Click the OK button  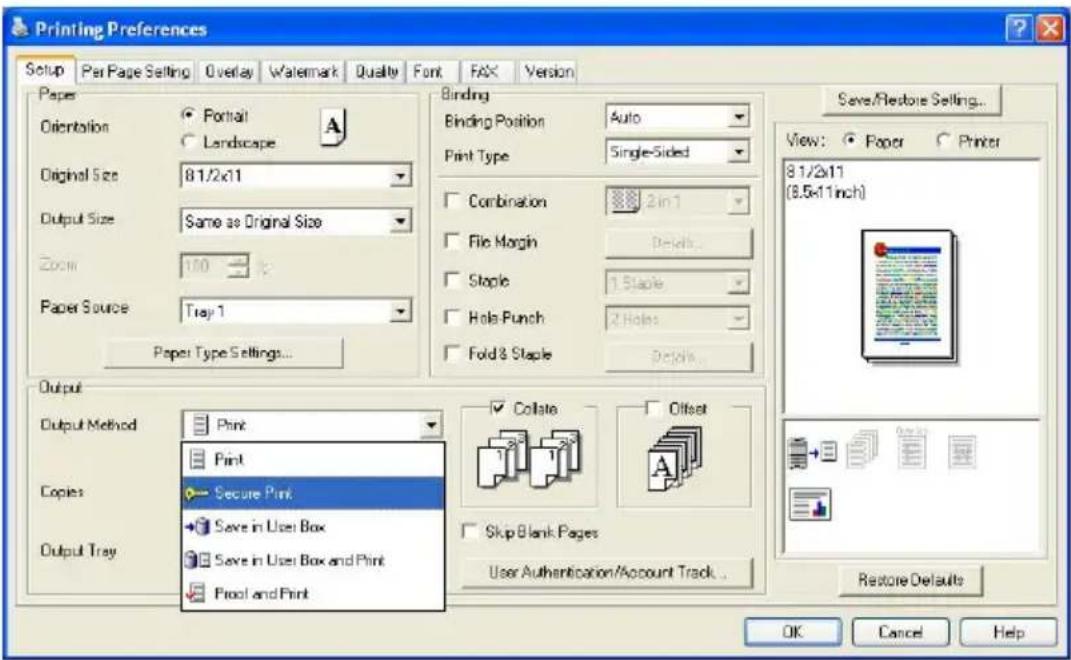pos(792,632)
